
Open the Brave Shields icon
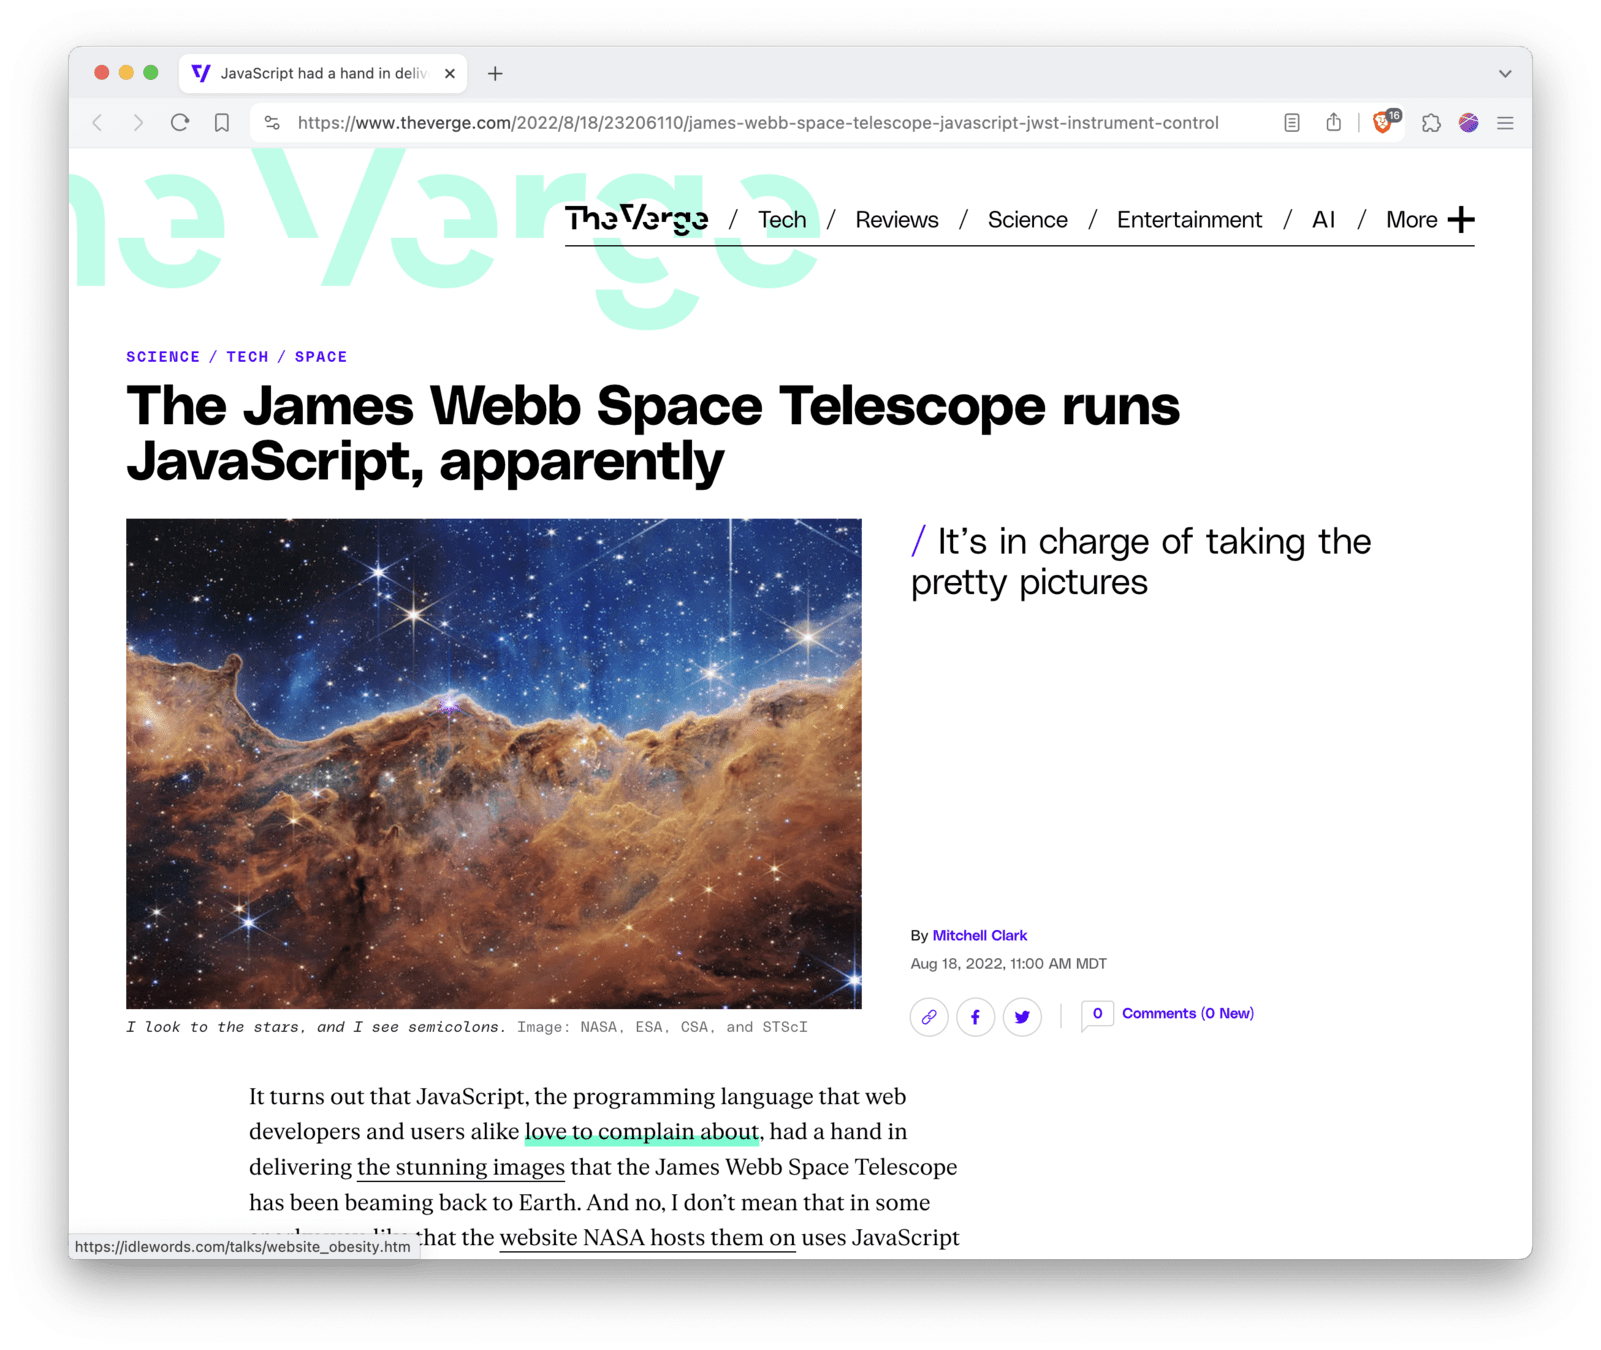[1385, 122]
